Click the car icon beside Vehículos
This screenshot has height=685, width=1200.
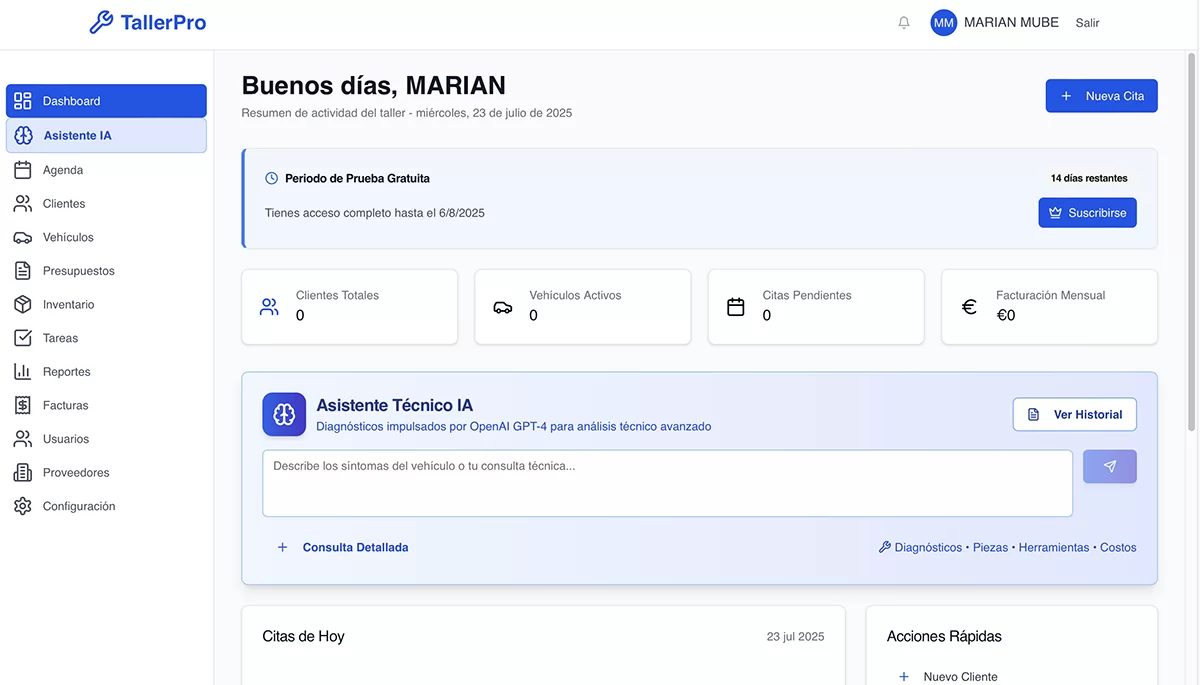(x=23, y=237)
